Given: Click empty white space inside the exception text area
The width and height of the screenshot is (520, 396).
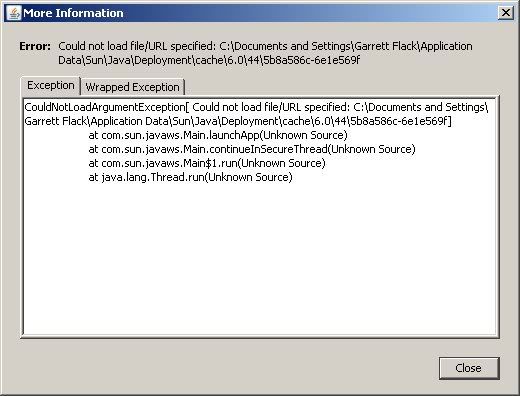Looking at the screenshot, I should pos(260,260).
